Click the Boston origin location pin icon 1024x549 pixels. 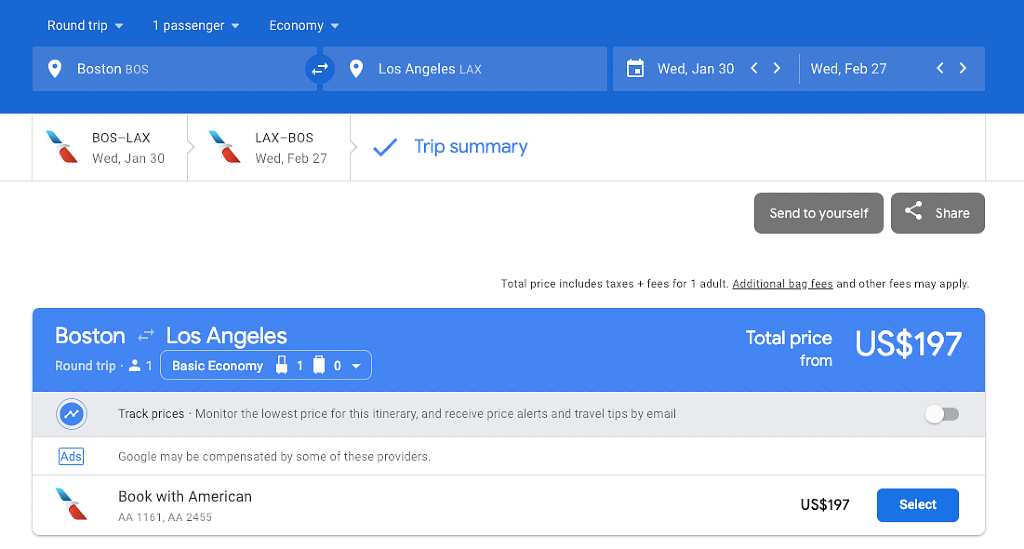(x=55, y=69)
